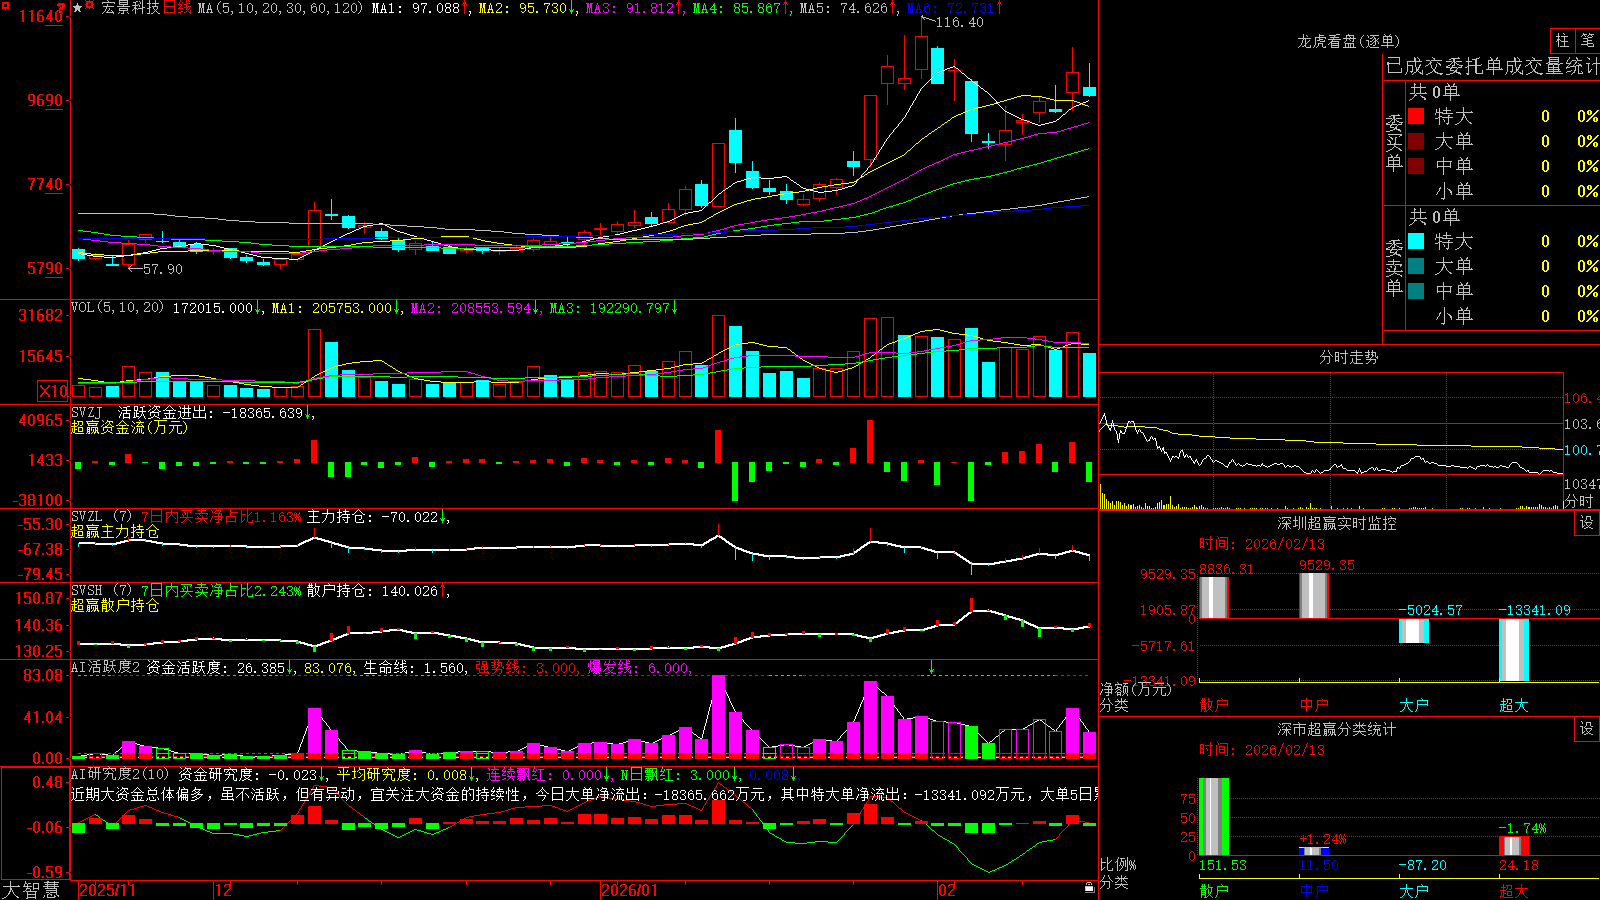1600x900 pixels.
Task: Click the star favorite icon beside 宏景科技
Action: [x=78, y=8]
